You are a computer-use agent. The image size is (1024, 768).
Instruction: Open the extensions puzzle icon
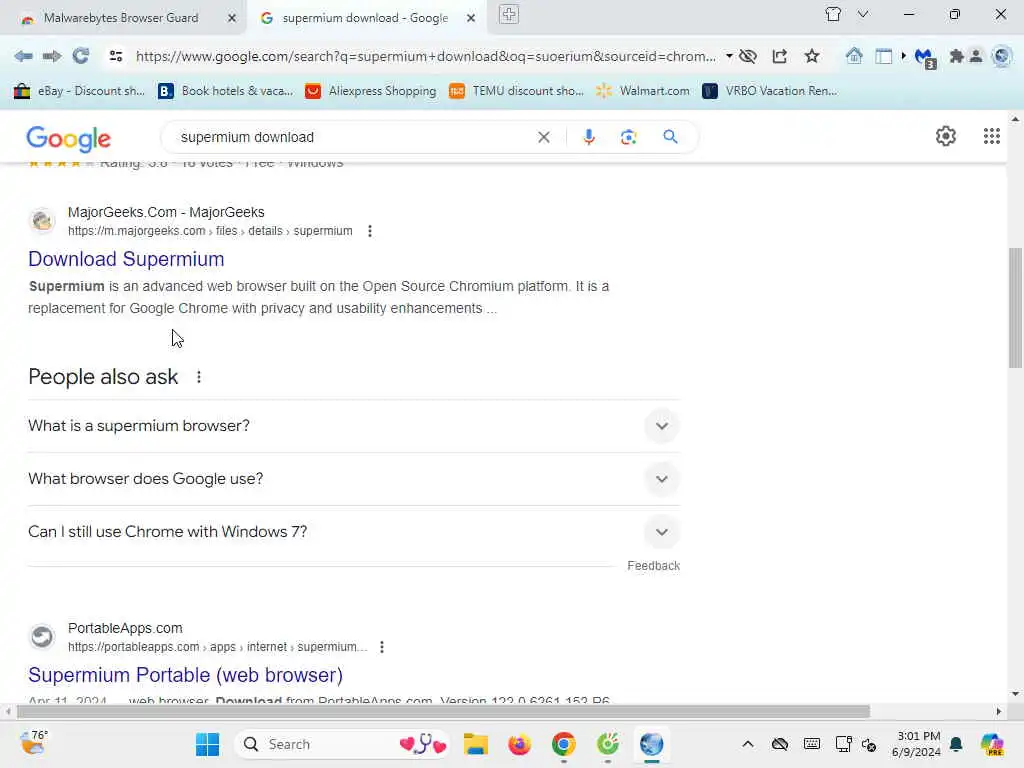pos(957,56)
